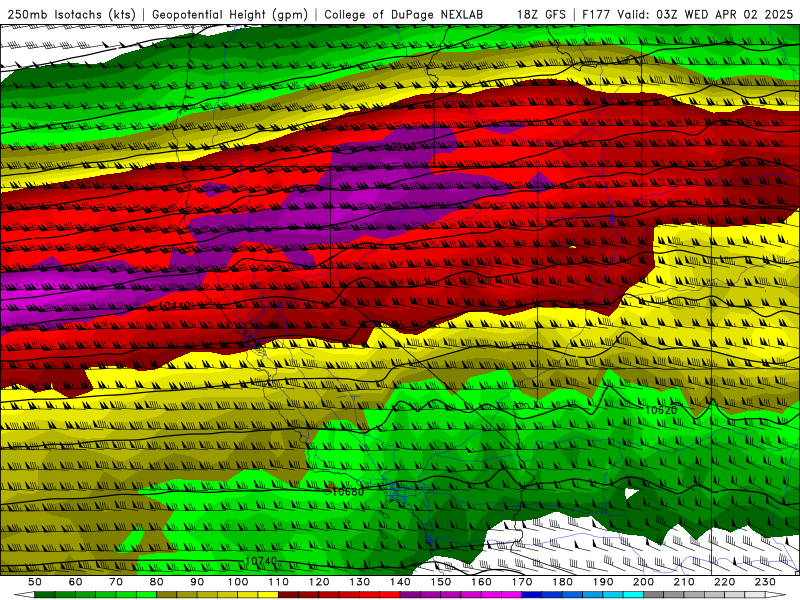Click the darkest green swatch on the color bar

point(44,595)
